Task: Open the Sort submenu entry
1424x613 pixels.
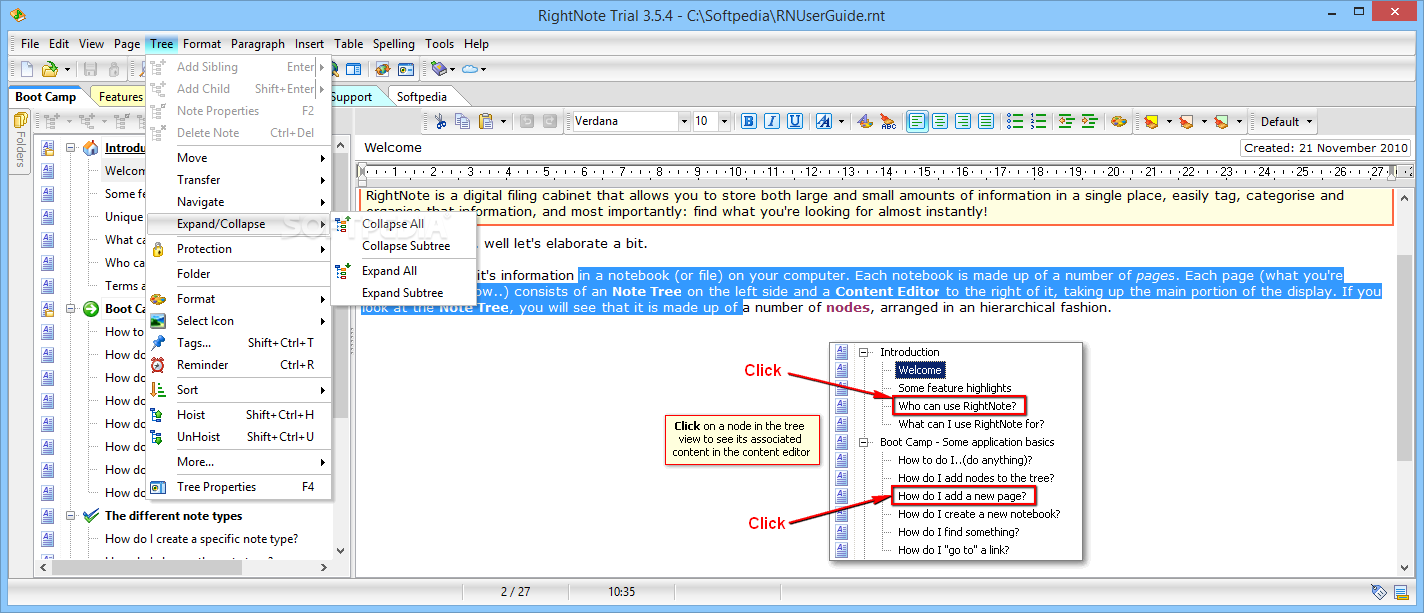Action: [238, 389]
